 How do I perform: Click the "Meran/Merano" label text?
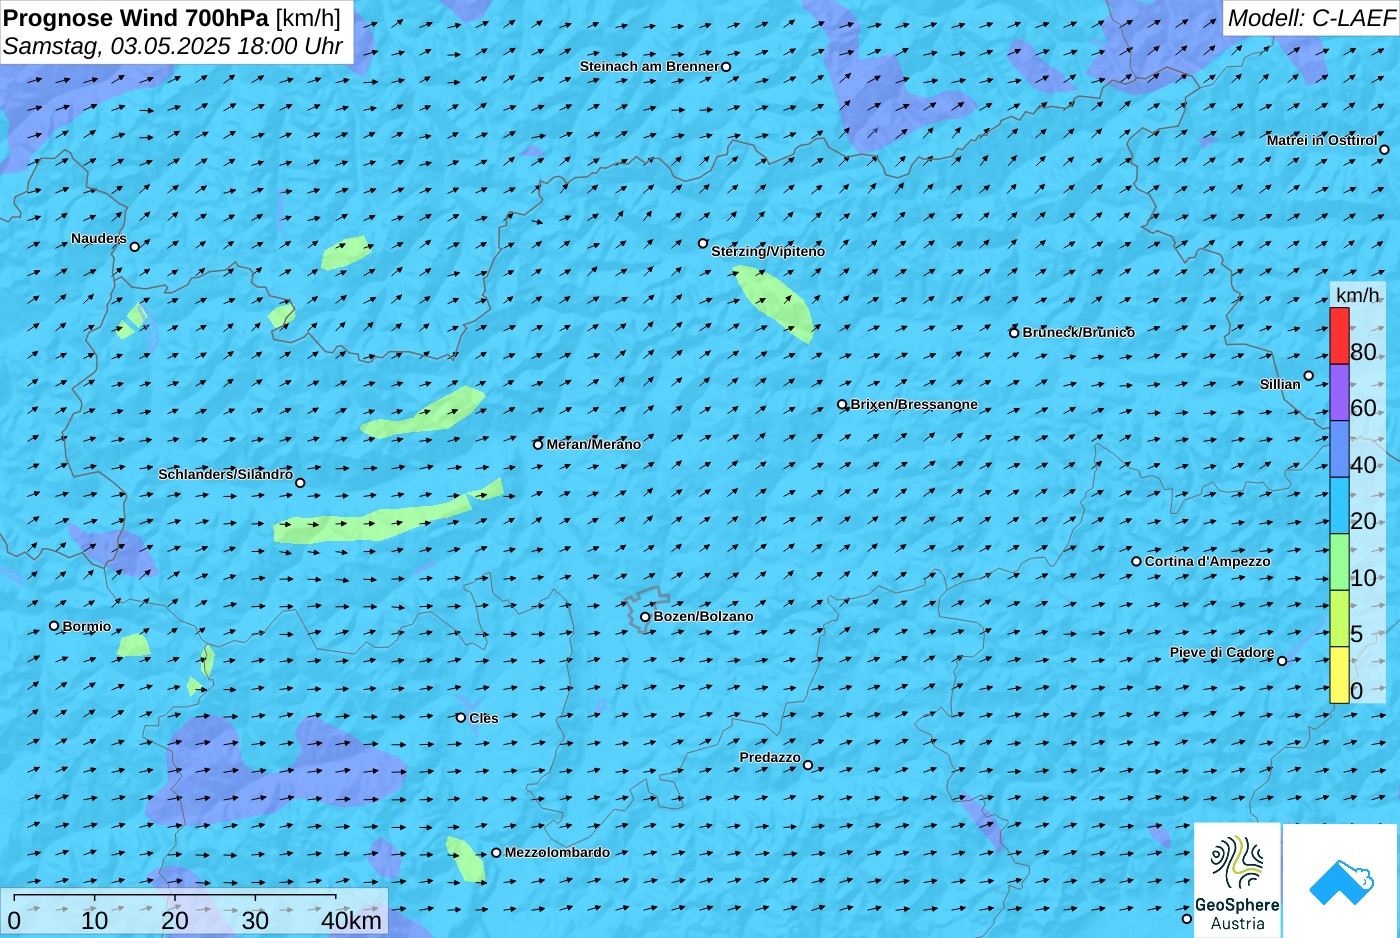[594, 444]
